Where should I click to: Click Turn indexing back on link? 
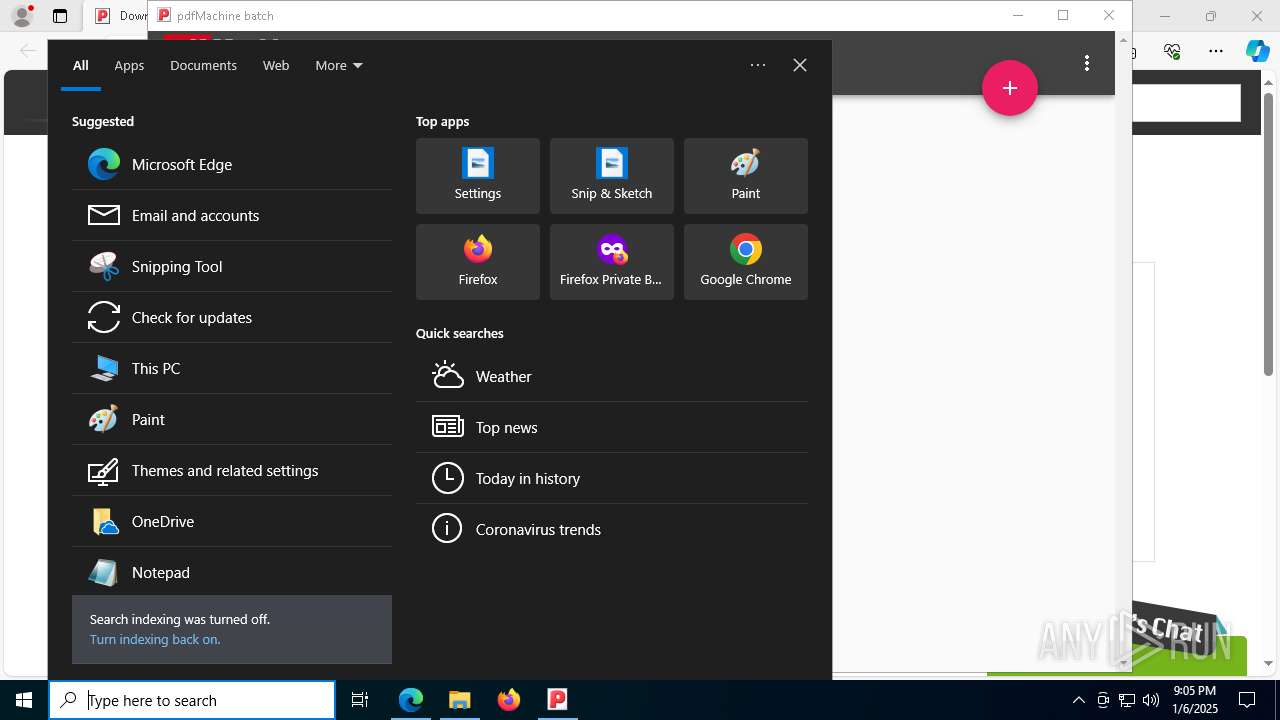coord(155,639)
